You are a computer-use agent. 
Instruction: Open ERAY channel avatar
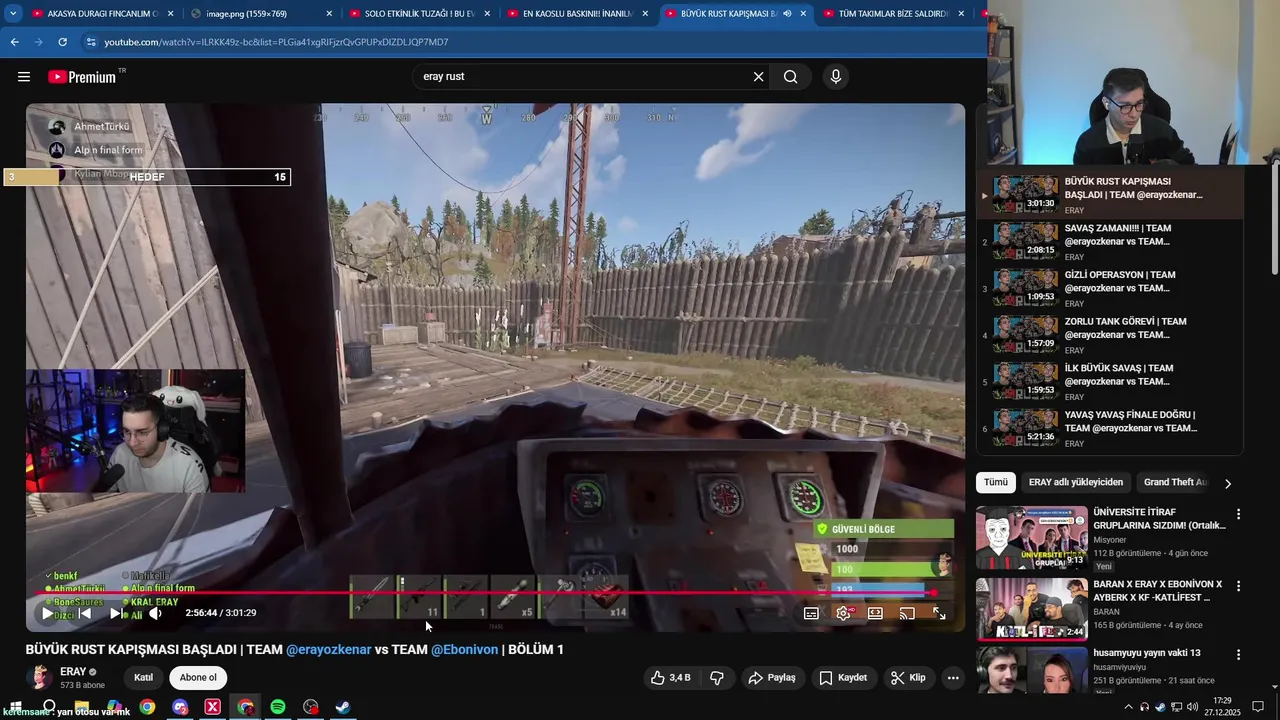[40, 677]
